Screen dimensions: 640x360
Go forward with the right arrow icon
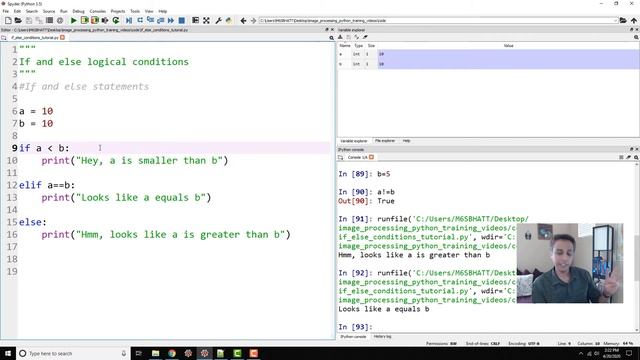(x=253, y=20)
